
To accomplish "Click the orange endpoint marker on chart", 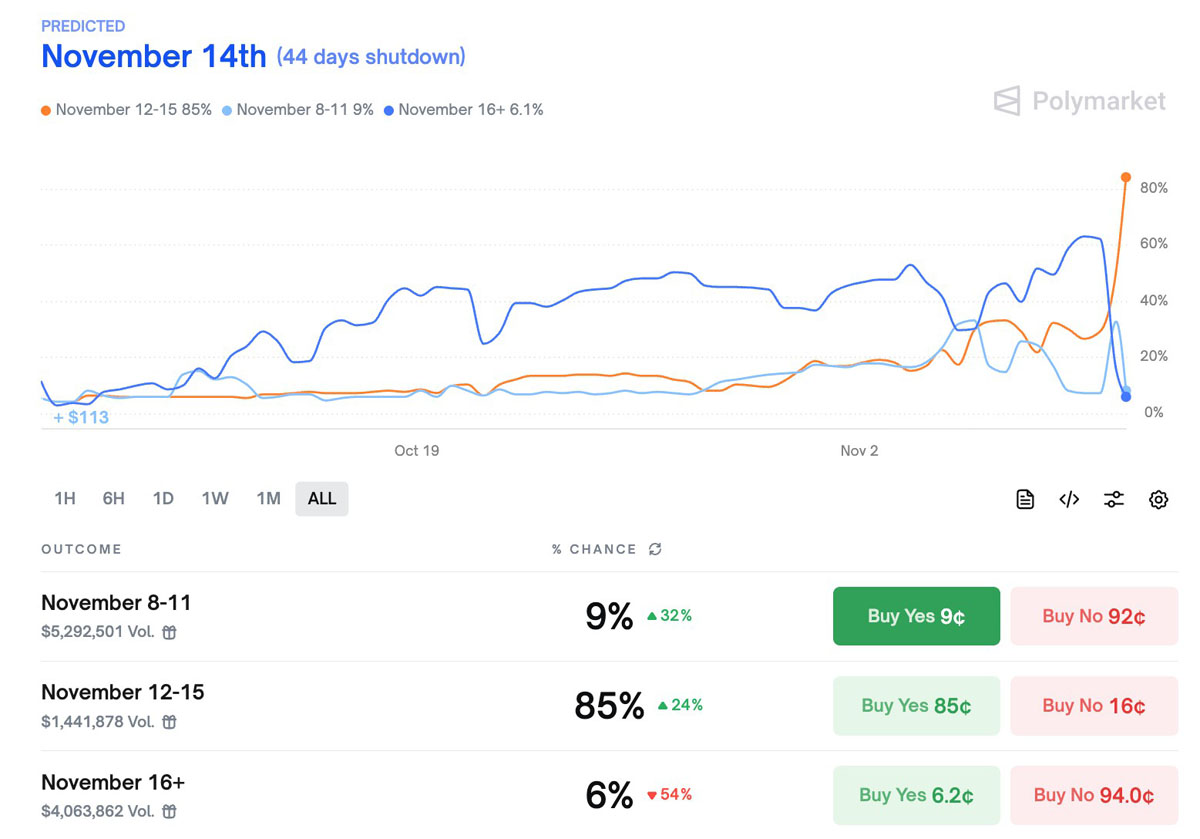I will coord(1126,177).
